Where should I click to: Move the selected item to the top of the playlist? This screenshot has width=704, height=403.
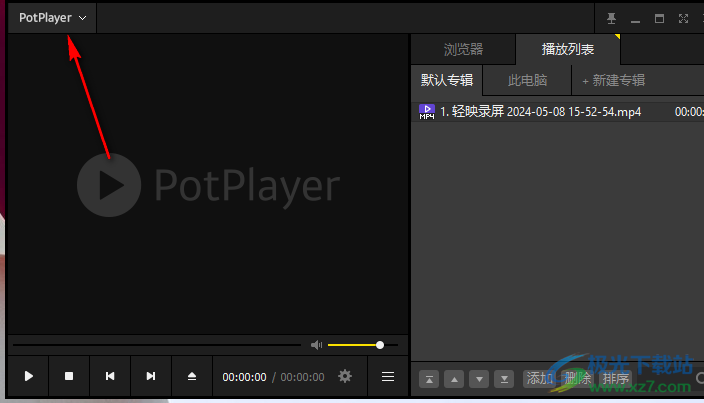429,380
